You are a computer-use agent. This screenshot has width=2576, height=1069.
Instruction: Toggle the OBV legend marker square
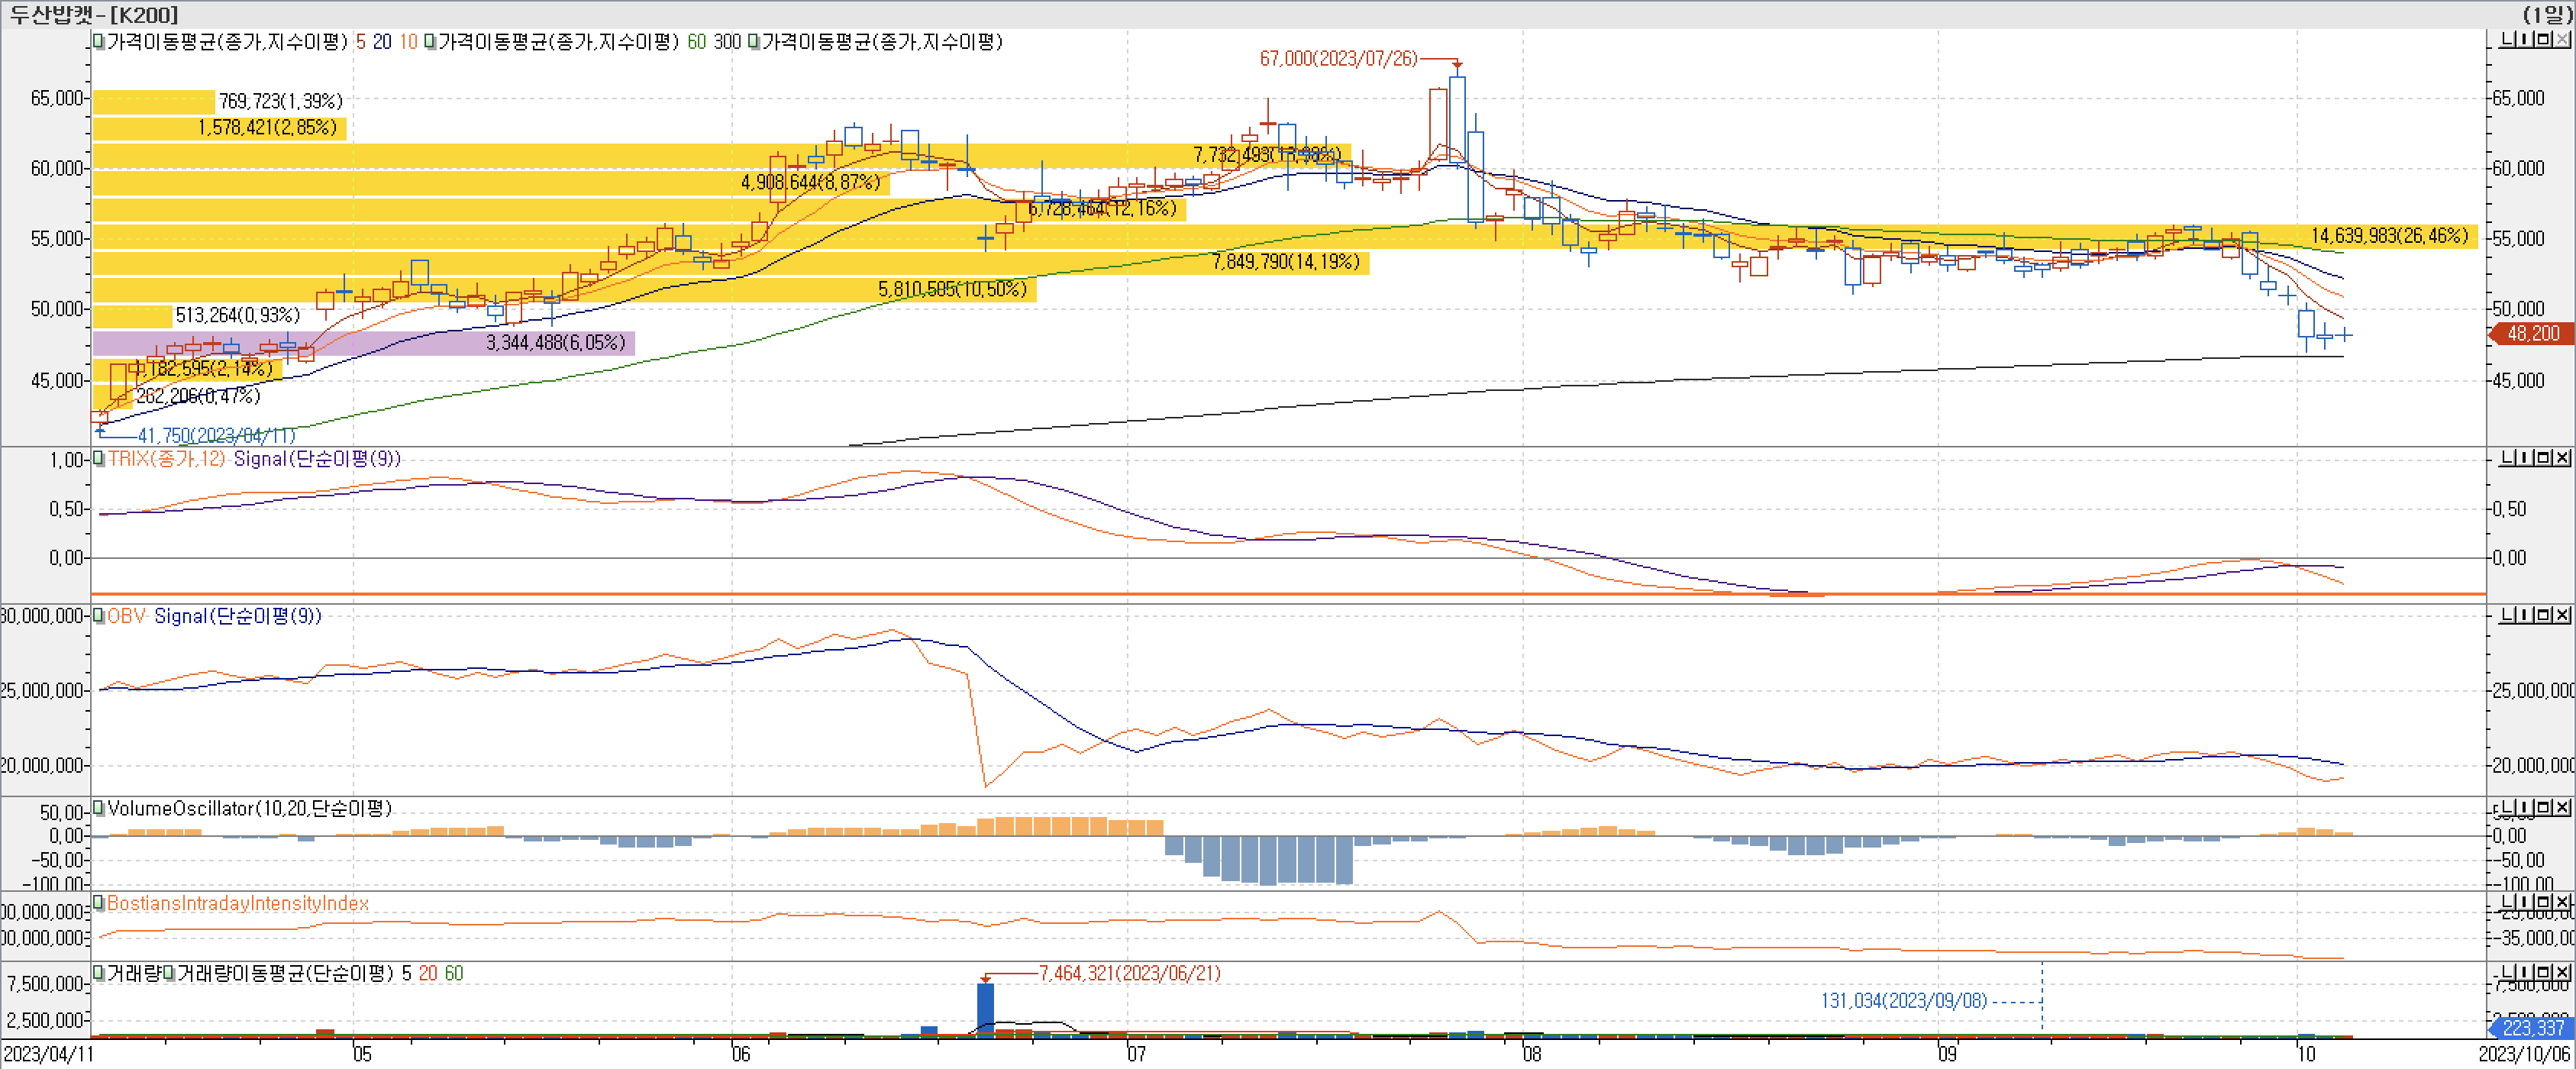98,616
